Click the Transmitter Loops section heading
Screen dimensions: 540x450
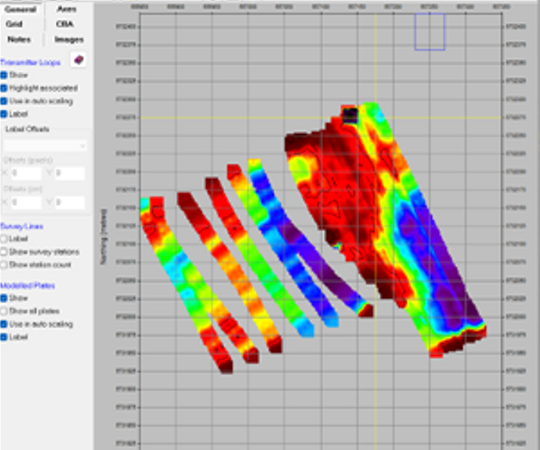click(30, 62)
